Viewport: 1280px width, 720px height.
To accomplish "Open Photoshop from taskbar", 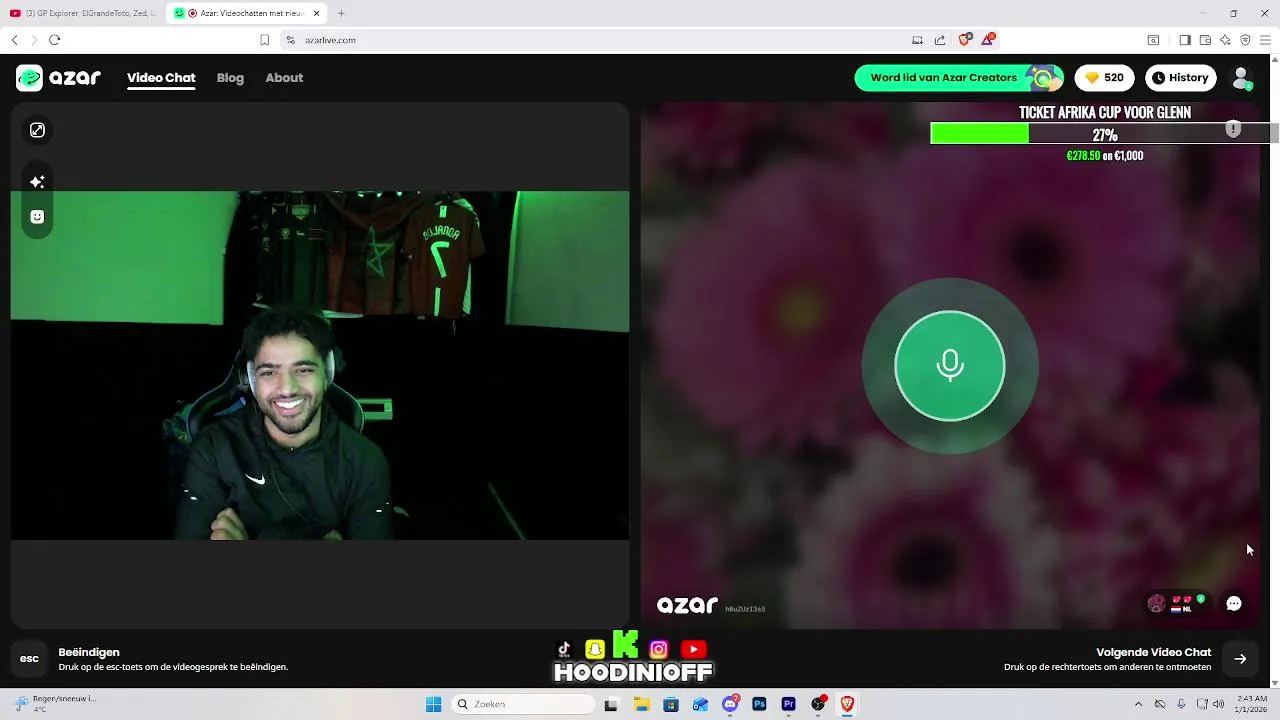I will tap(759, 704).
